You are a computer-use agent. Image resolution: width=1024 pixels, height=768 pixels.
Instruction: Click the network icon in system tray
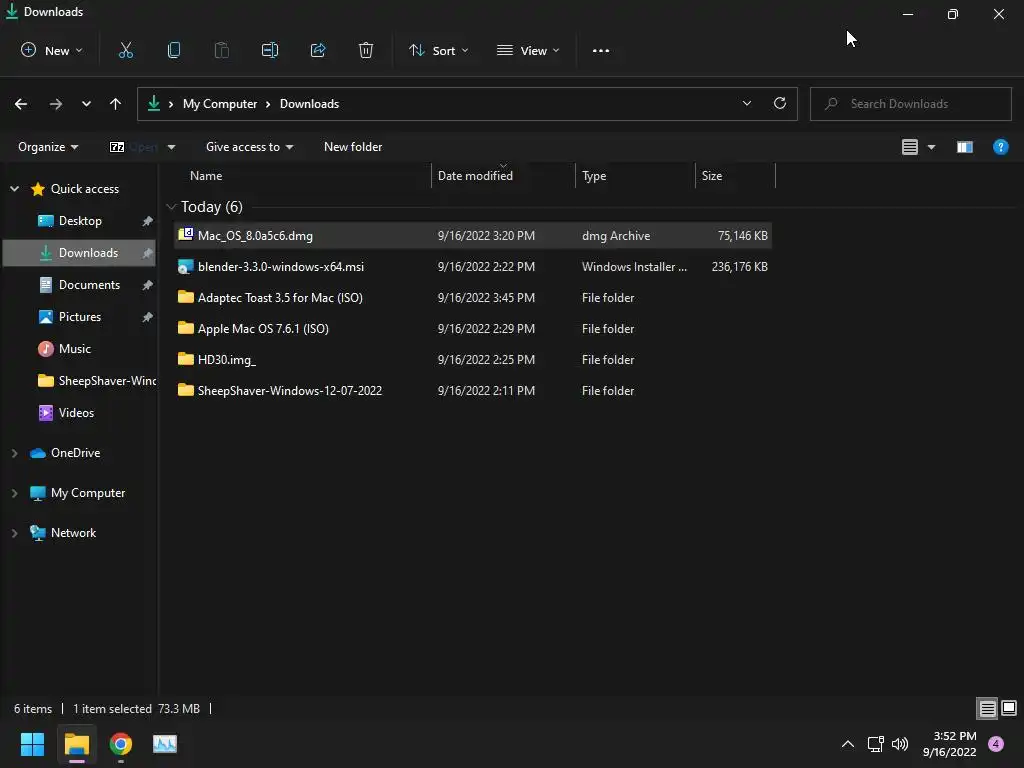click(875, 744)
